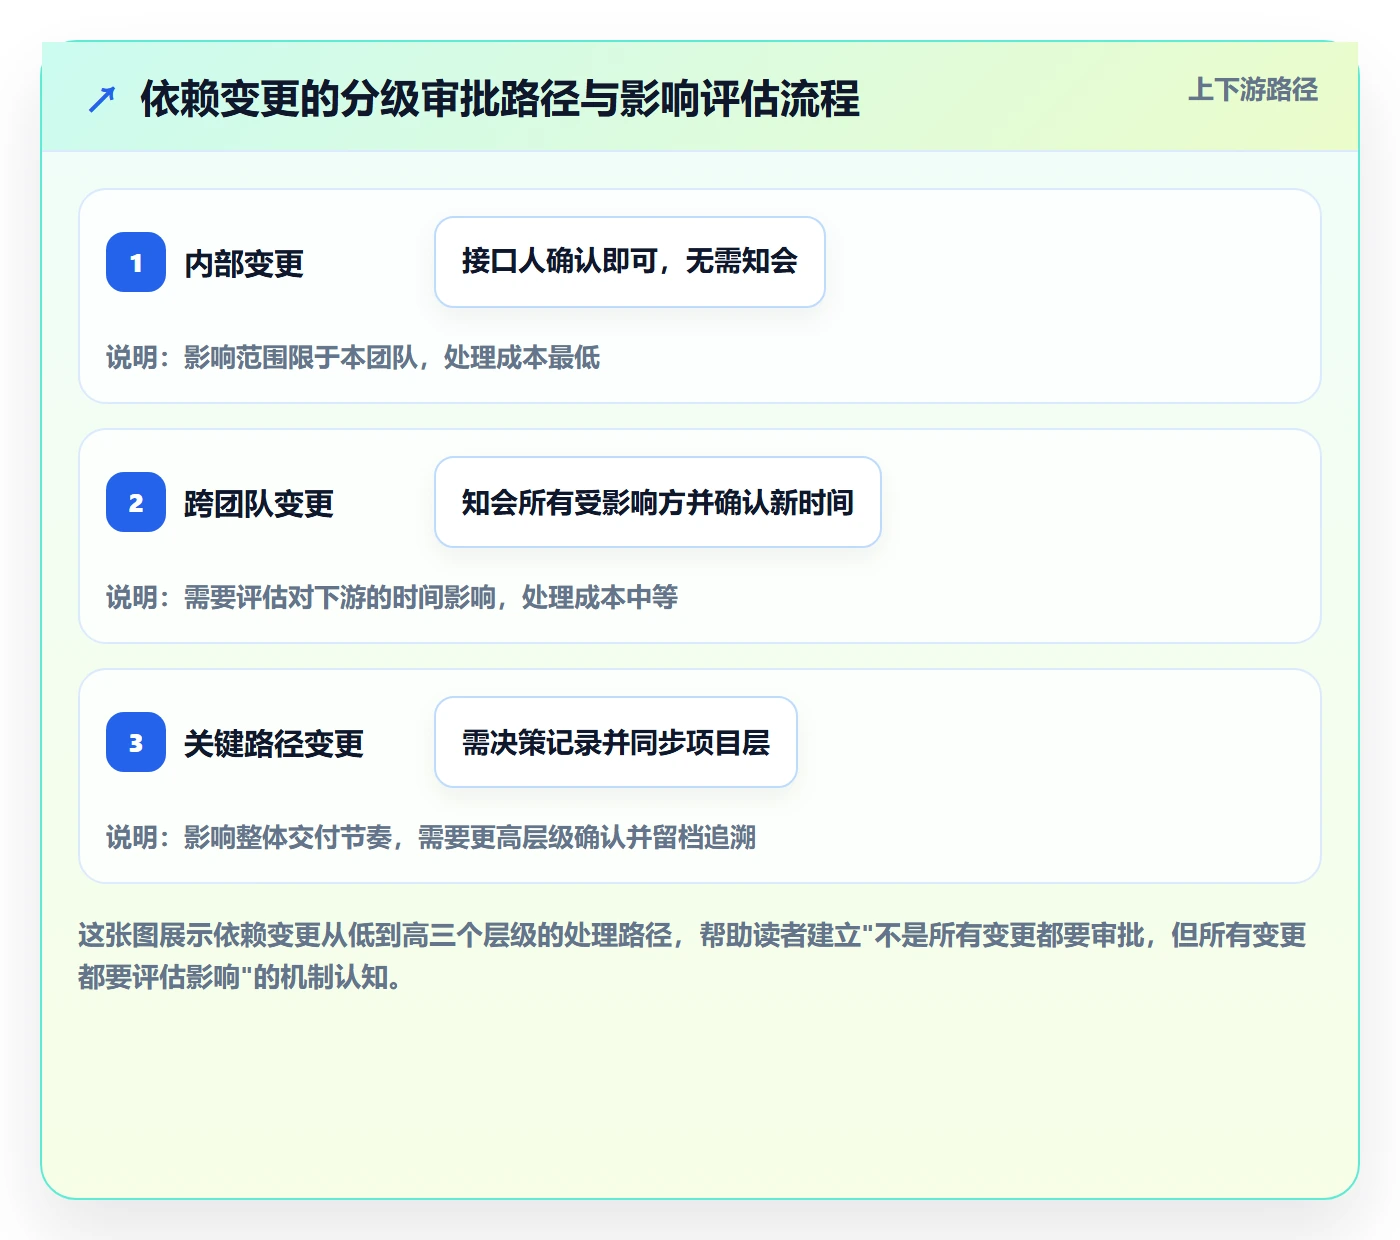Select the '接口人确认即可，无需知会' box

pyautogui.click(x=630, y=262)
